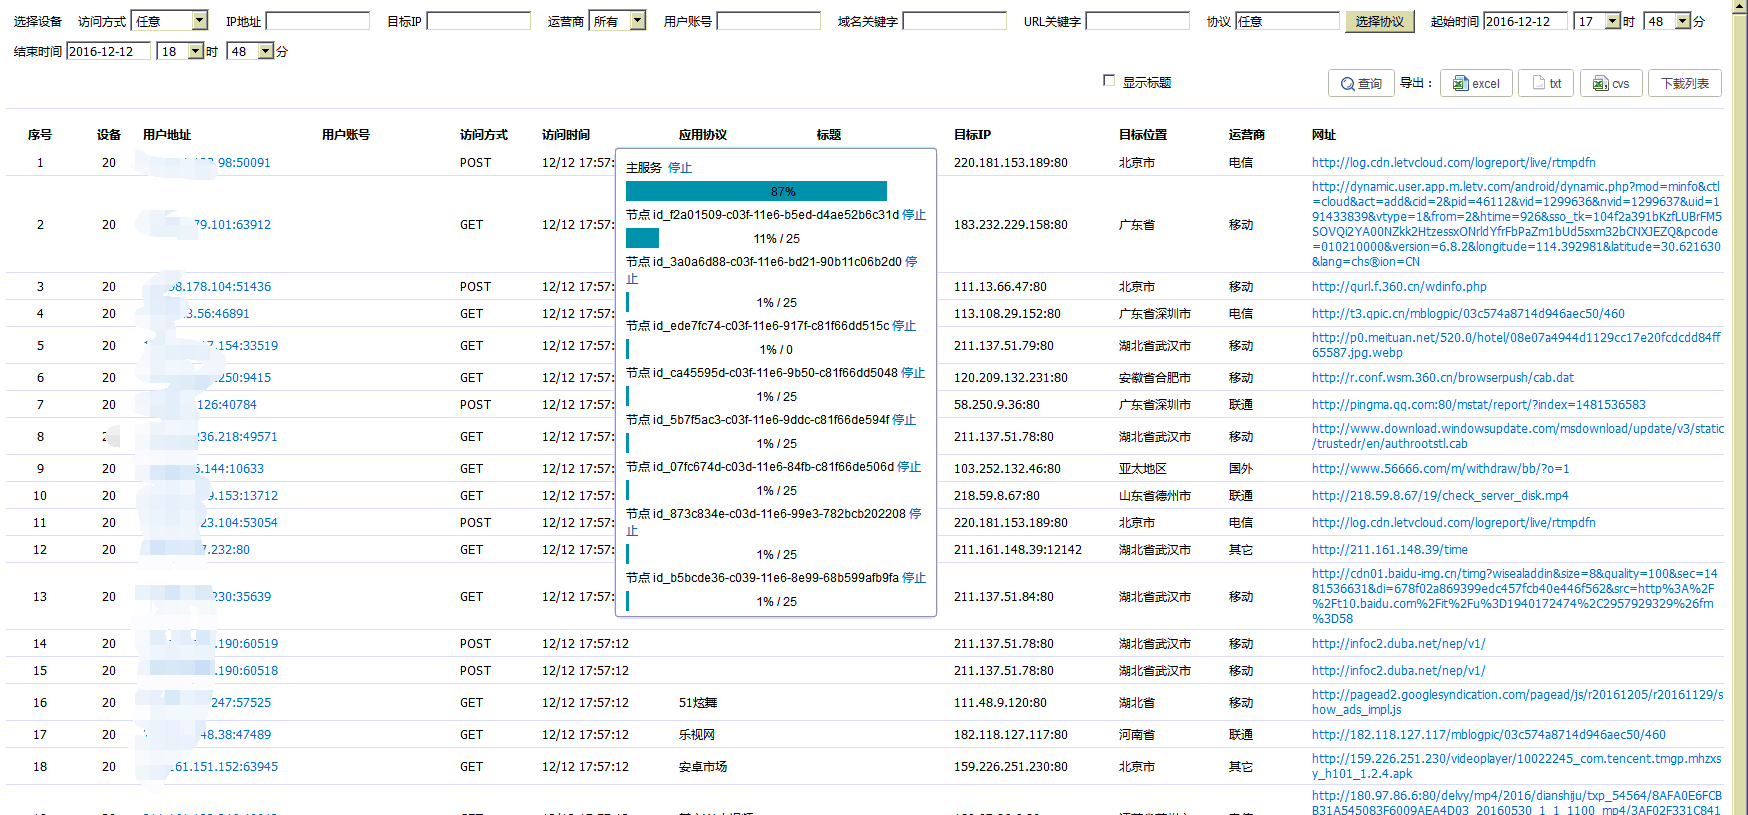Click the 协议 field showing 任意
Image resolution: width=1748 pixels, height=815 pixels.
pyautogui.click(x=1288, y=21)
